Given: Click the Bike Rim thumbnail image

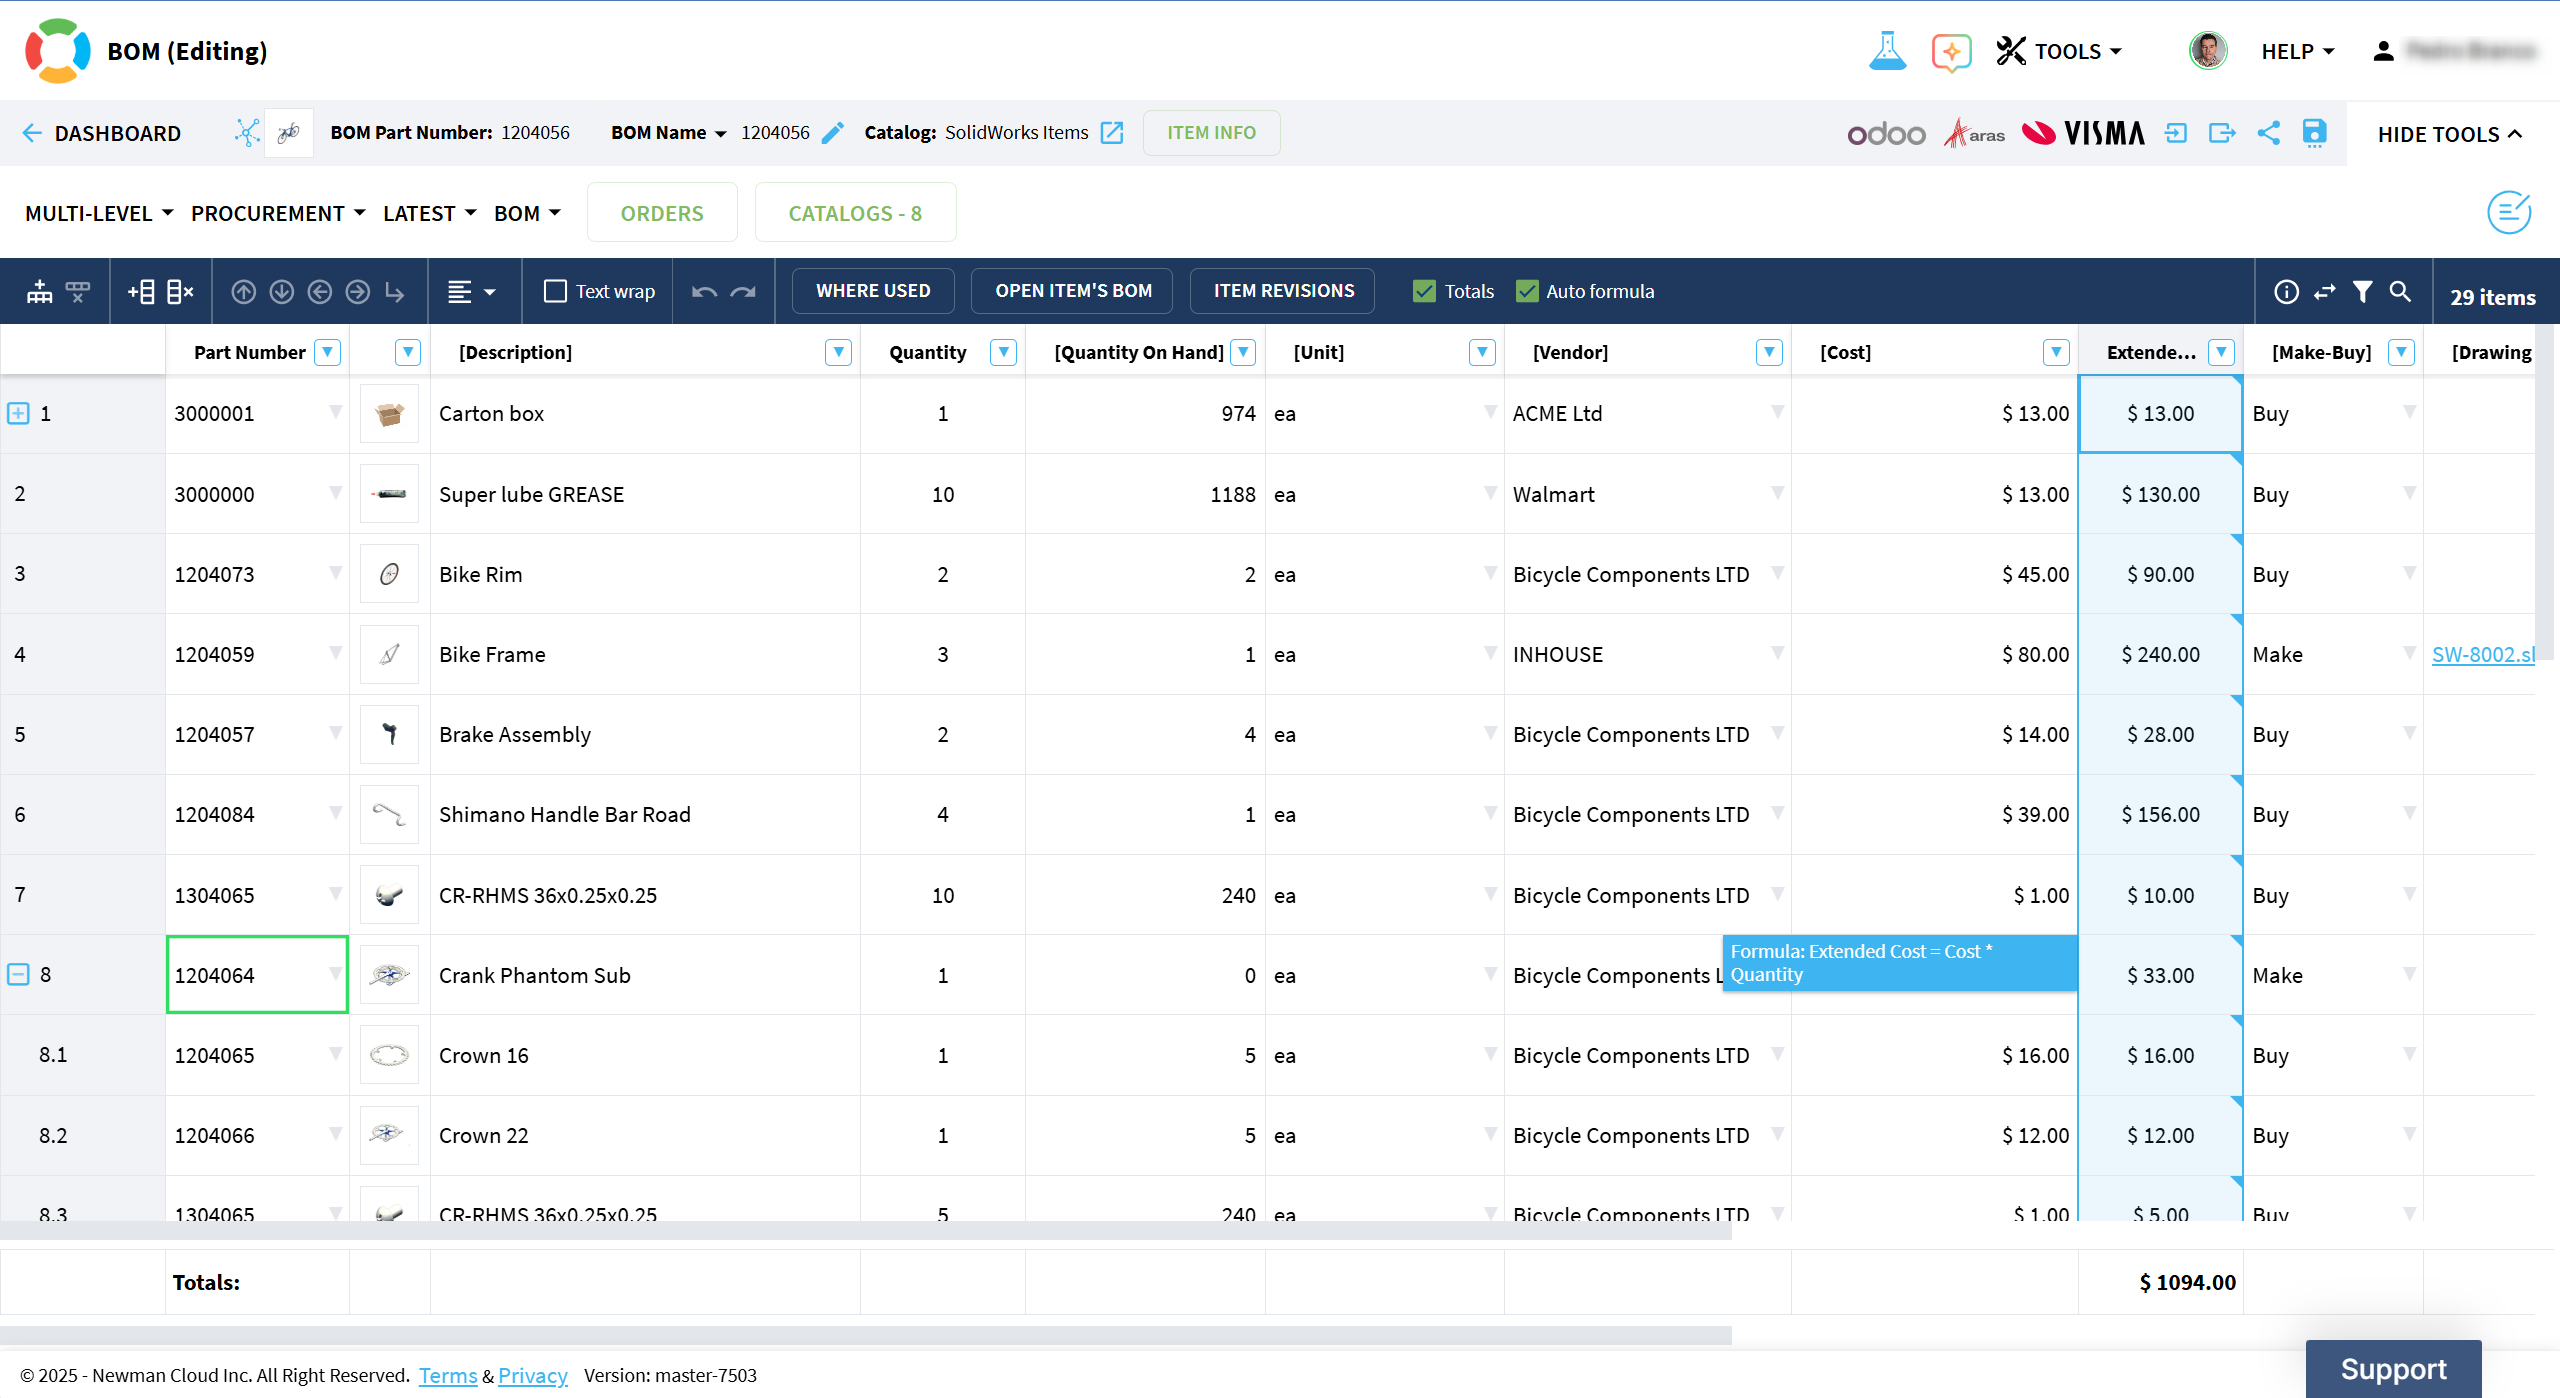Looking at the screenshot, I should pos(389,574).
